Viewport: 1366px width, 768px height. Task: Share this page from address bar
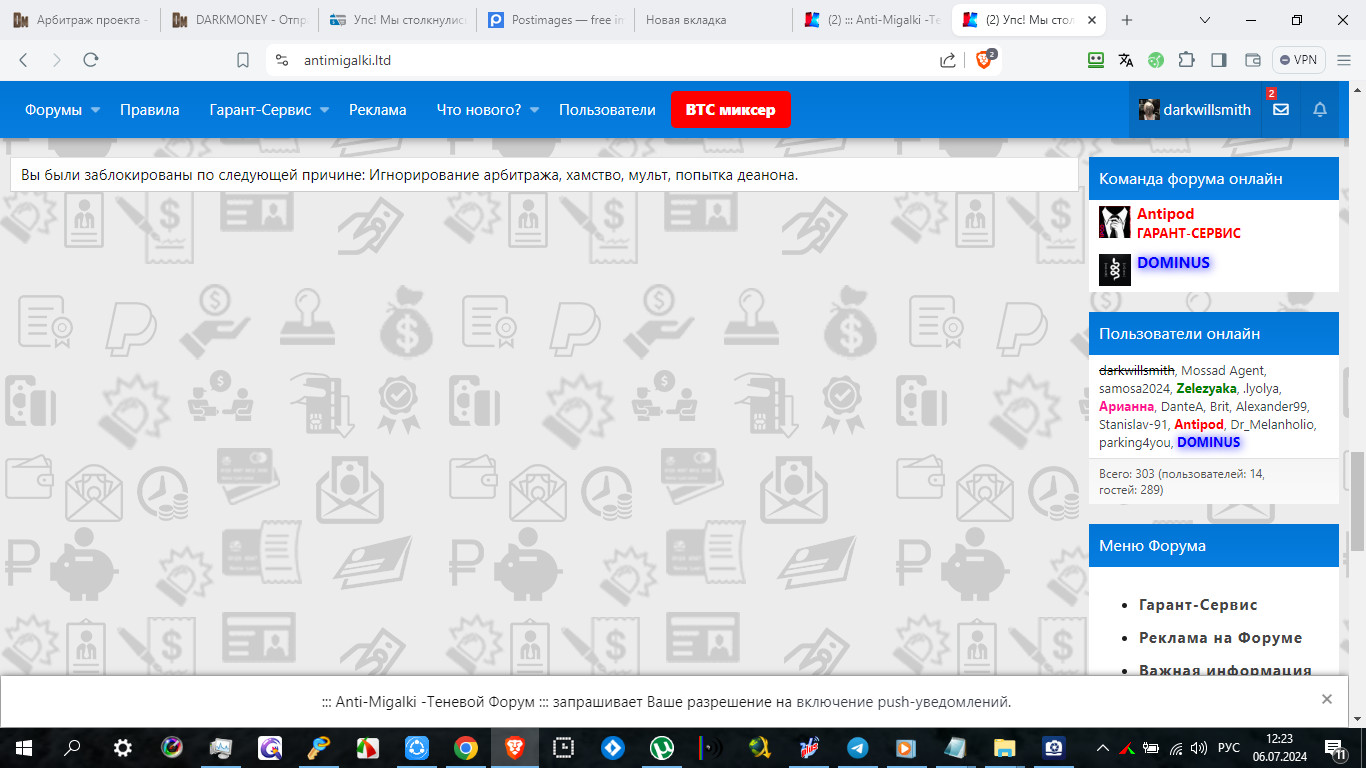(947, 60)
